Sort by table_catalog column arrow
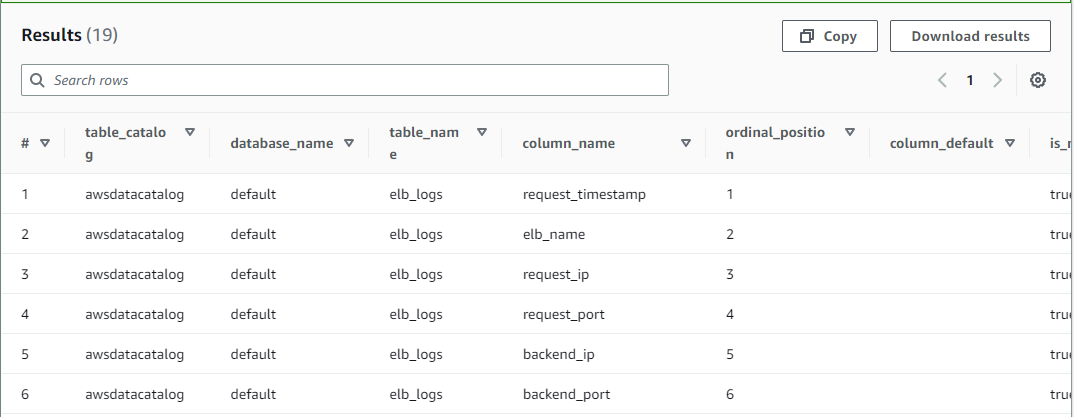This screenshot has width=1074, height=417. click(190, 132)
